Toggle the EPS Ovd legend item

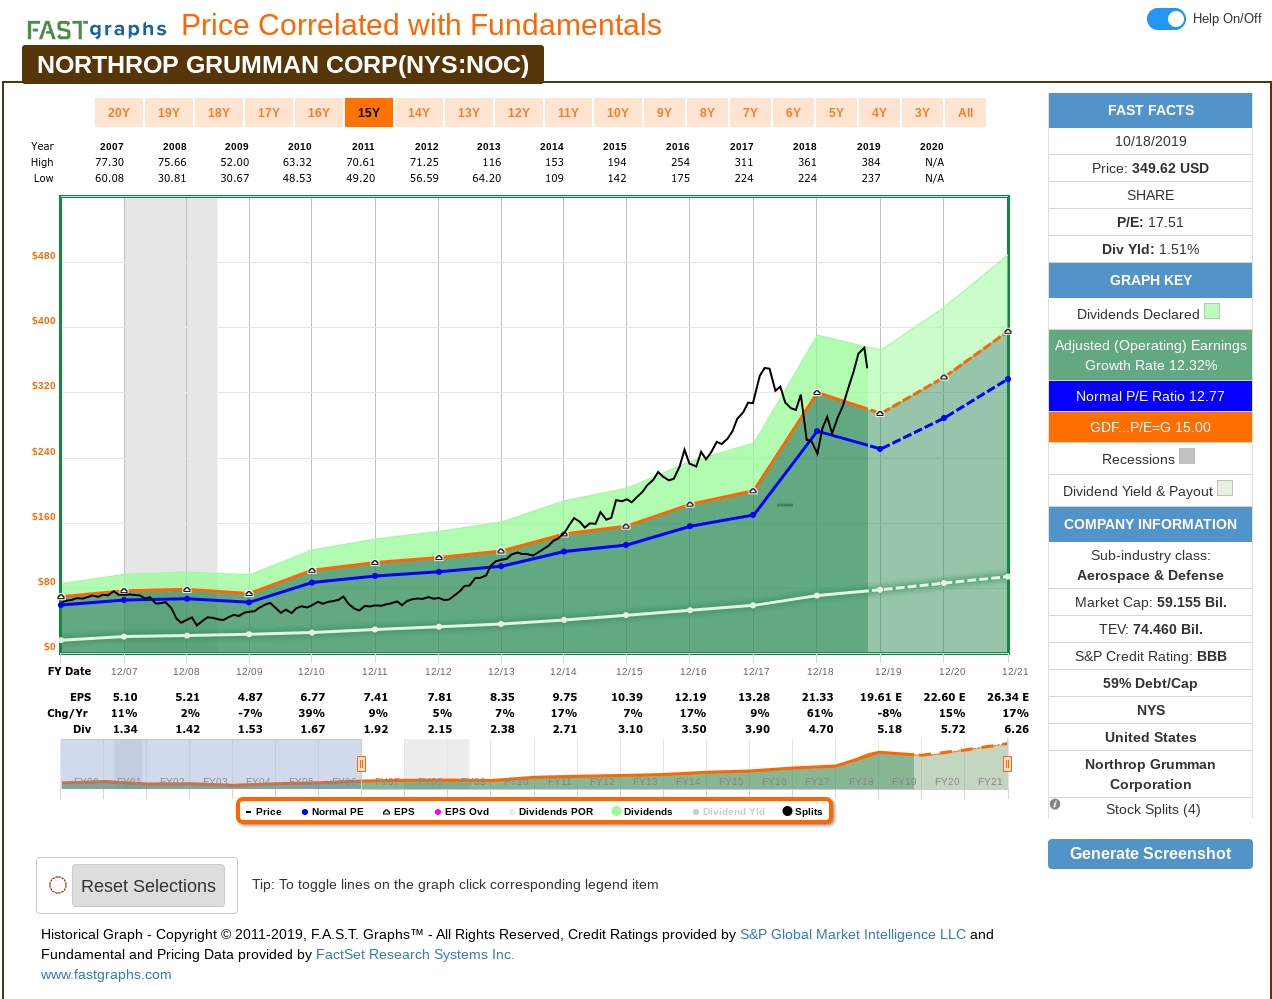462,812
